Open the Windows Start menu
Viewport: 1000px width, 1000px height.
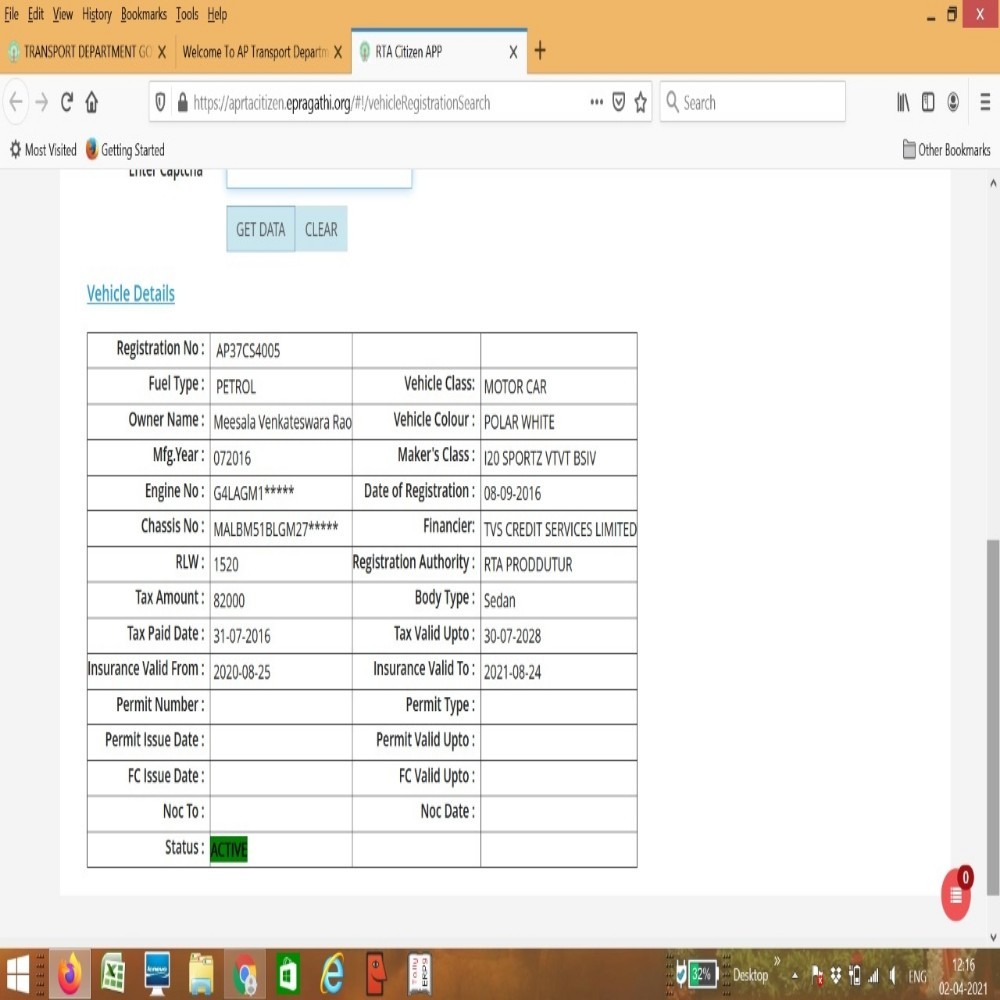click(17, 974)
